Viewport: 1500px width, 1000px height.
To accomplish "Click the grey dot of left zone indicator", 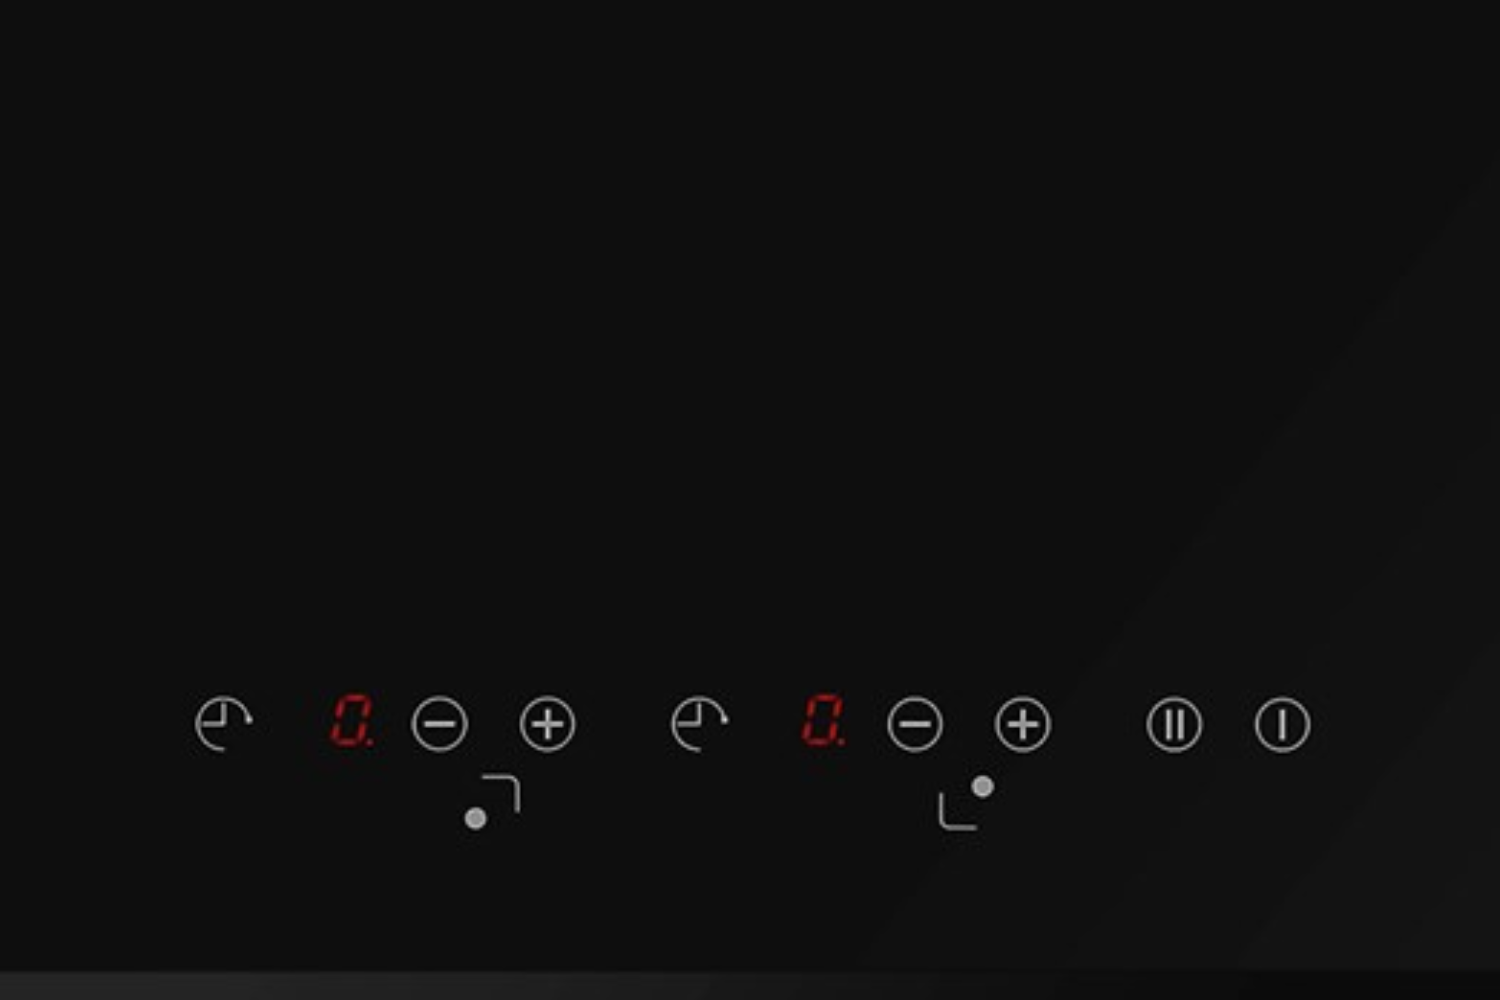I will 476,818.
